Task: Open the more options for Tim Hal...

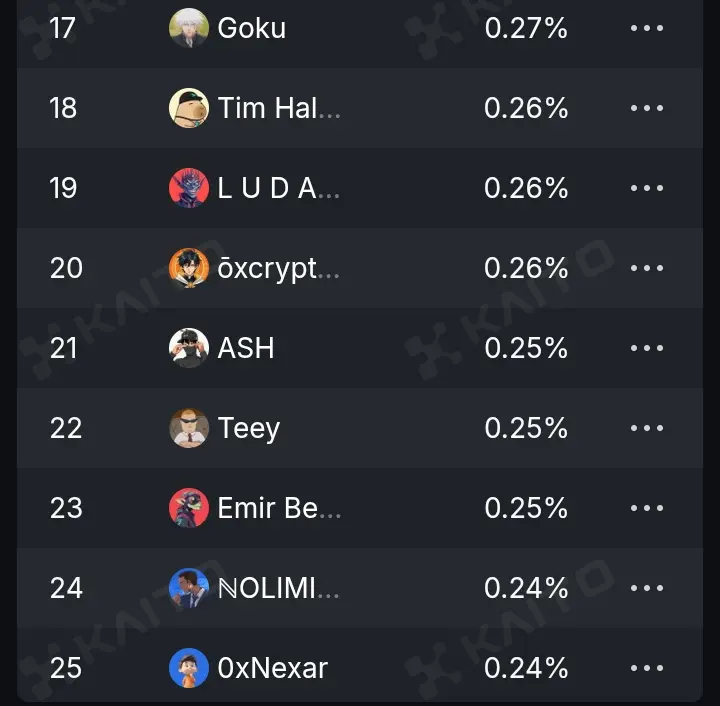Action: [647, 108]
